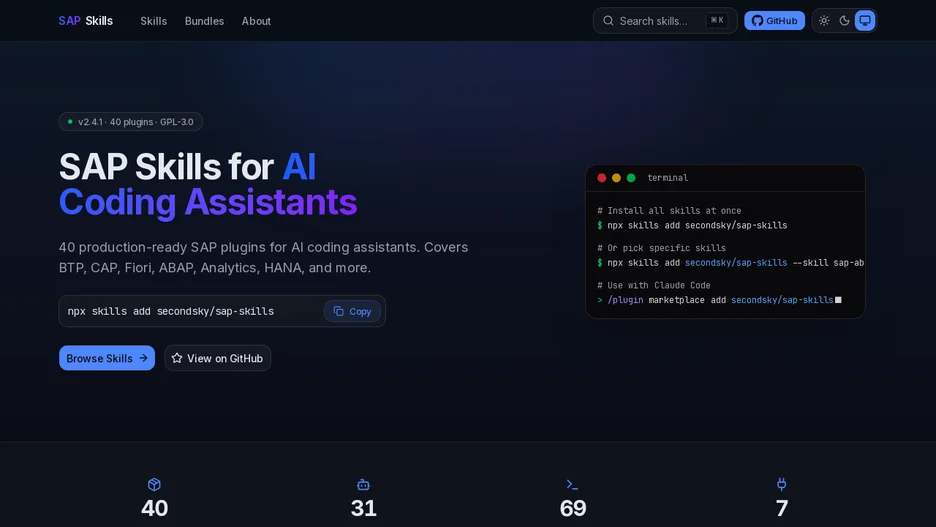Click the plug icon above 7
936x527 pixels.
pos(781,484)
